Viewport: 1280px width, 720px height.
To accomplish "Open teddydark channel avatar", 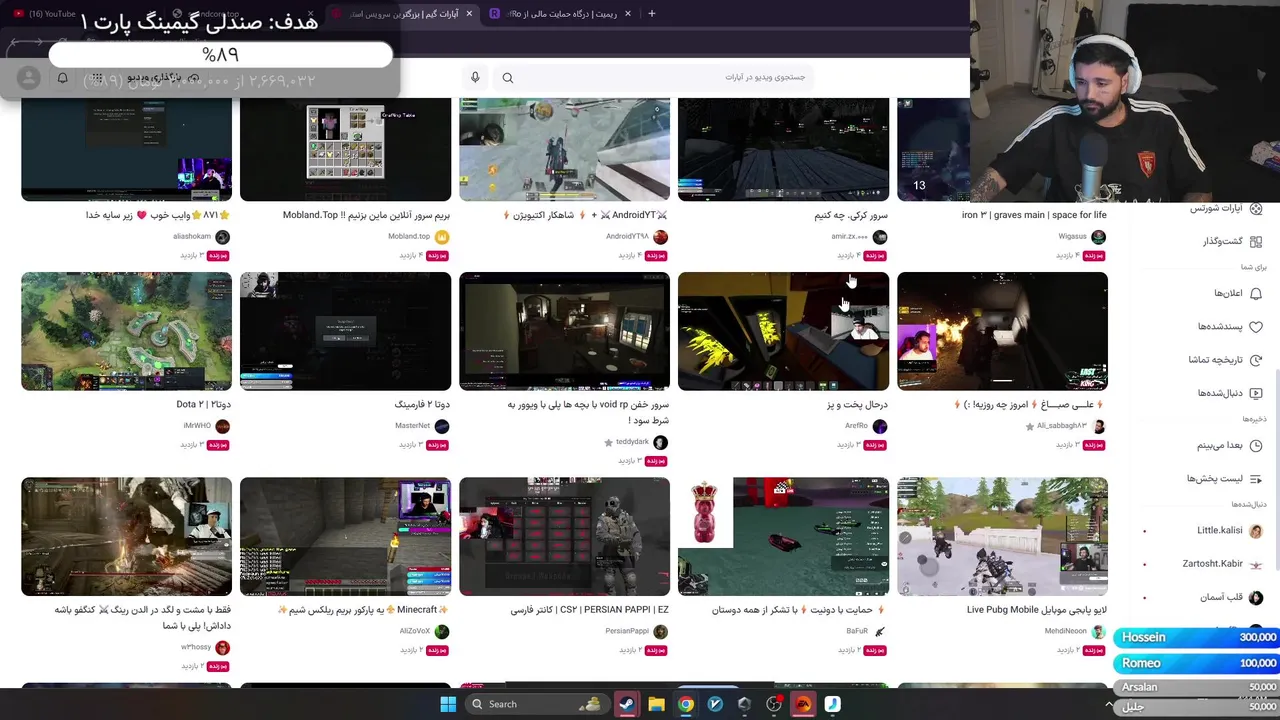I will pyautogui.click(x=660, y=442).
